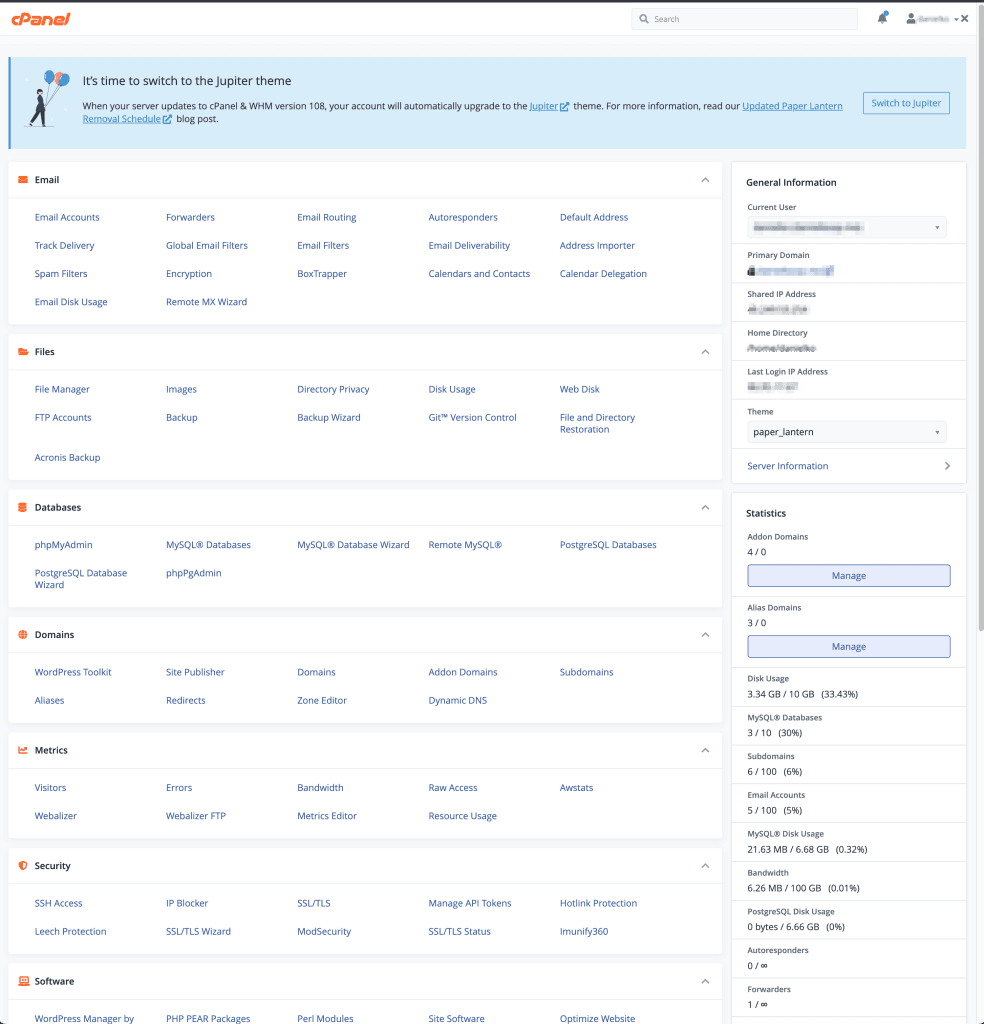Open Bandwidth metrics
The height and width of the screenshot is (1024, 984).
point(320,788)
